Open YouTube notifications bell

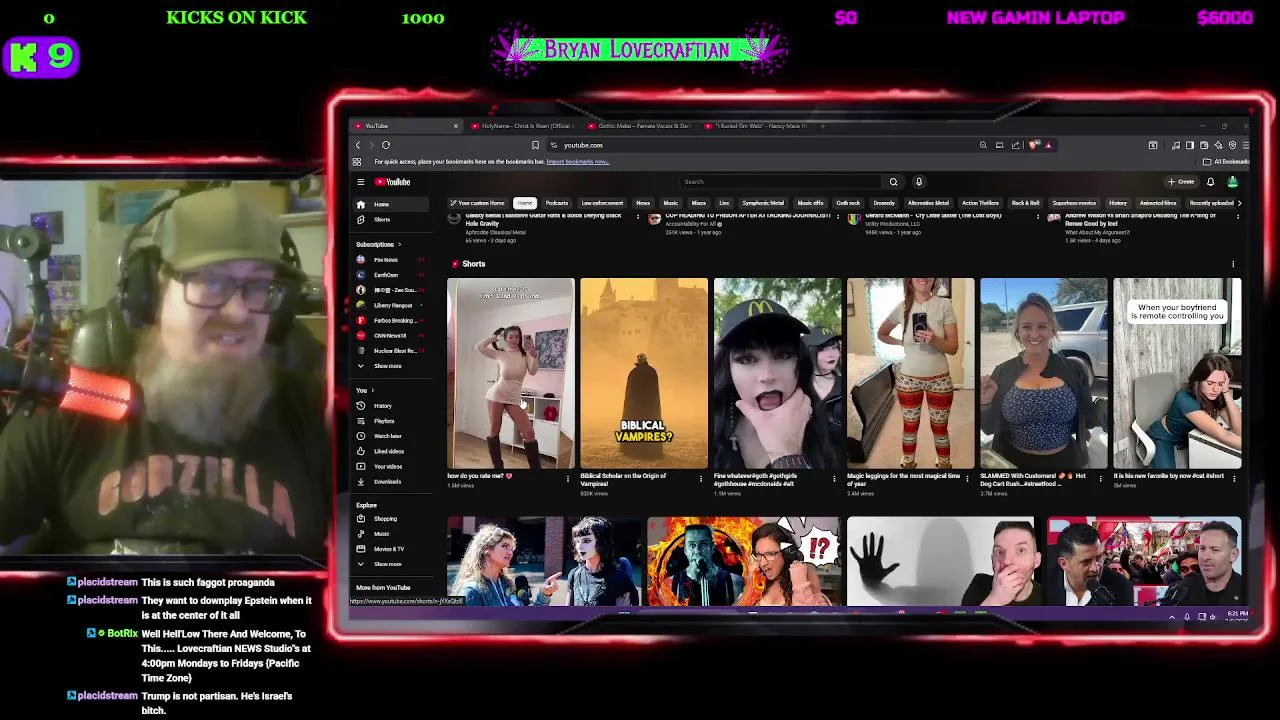(x=1210, y=182)
